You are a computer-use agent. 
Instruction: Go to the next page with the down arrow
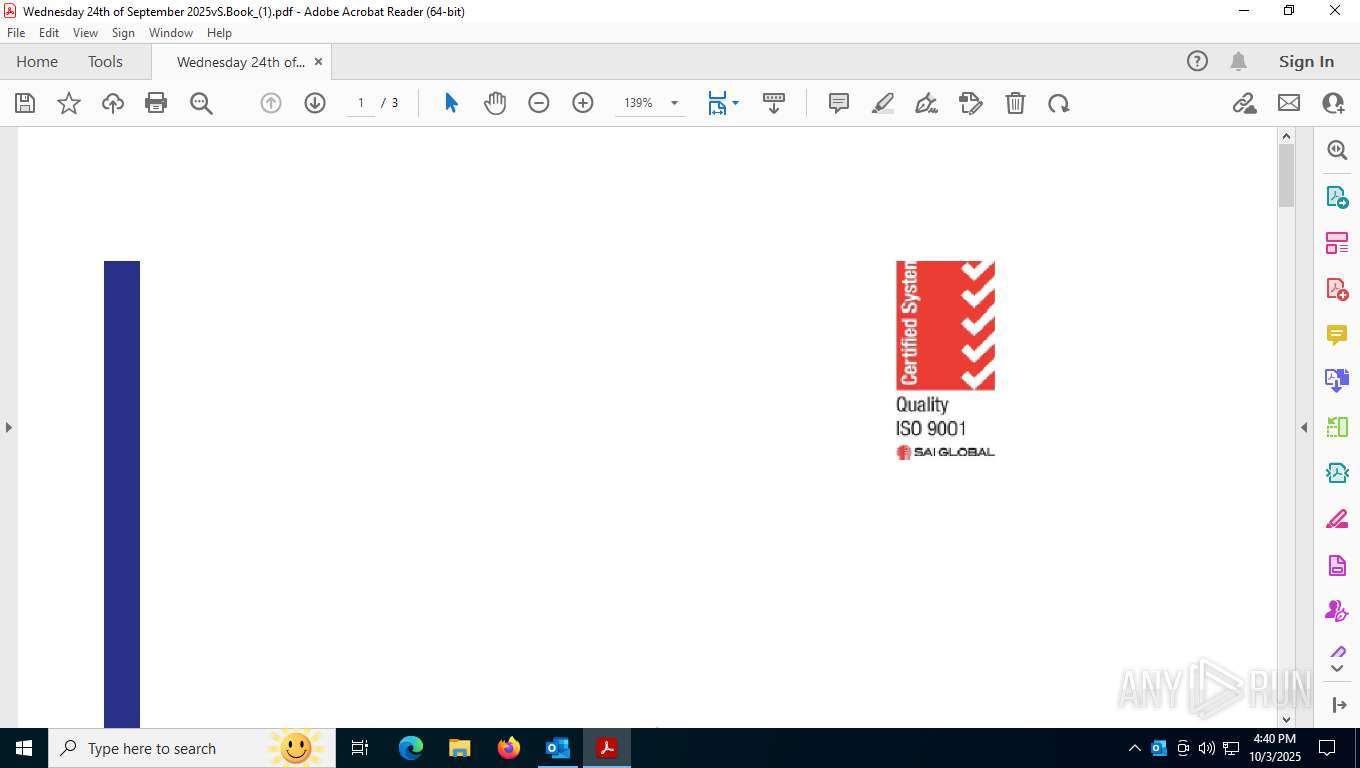[315, 103]
